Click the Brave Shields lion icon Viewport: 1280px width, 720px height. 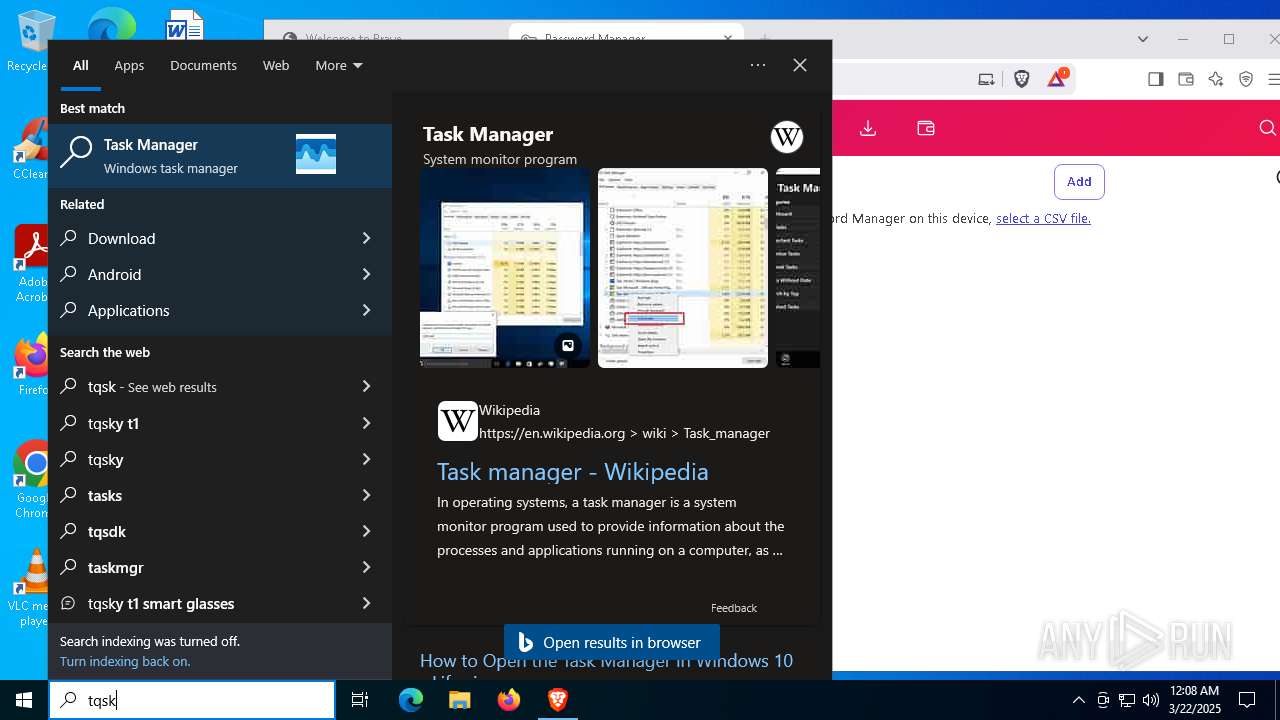coord(1021,79)
